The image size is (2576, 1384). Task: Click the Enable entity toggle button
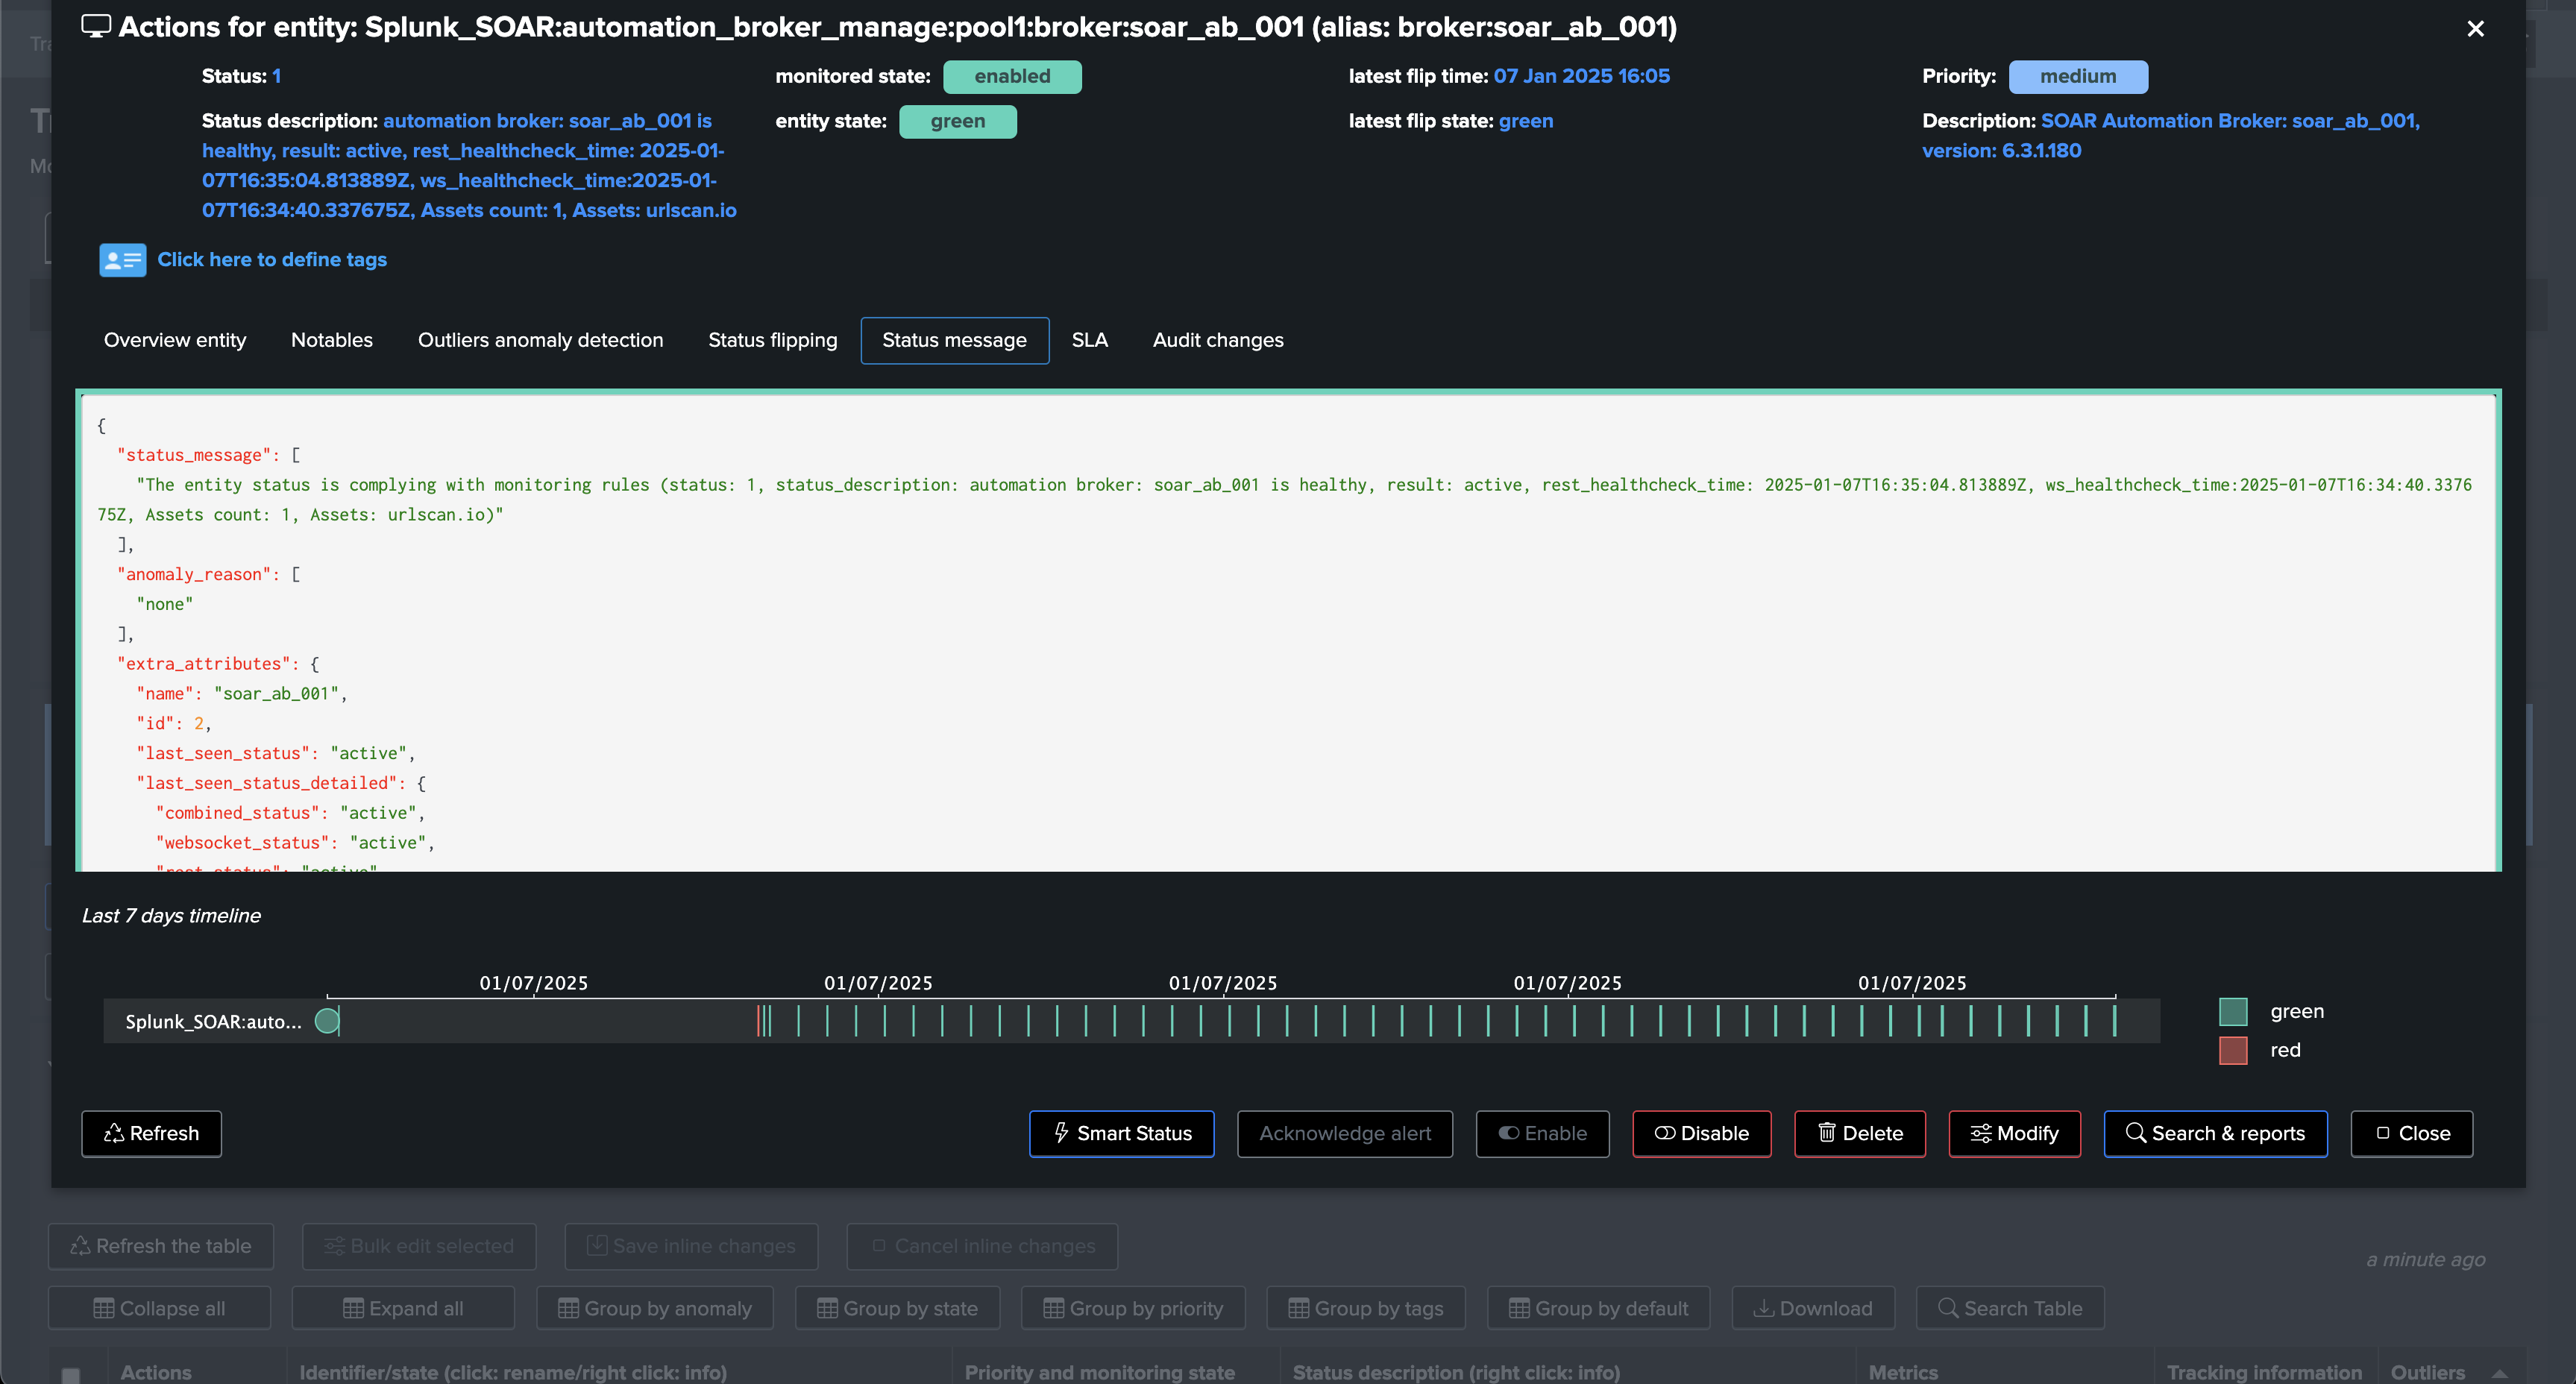click(x=1542, y=1133)
